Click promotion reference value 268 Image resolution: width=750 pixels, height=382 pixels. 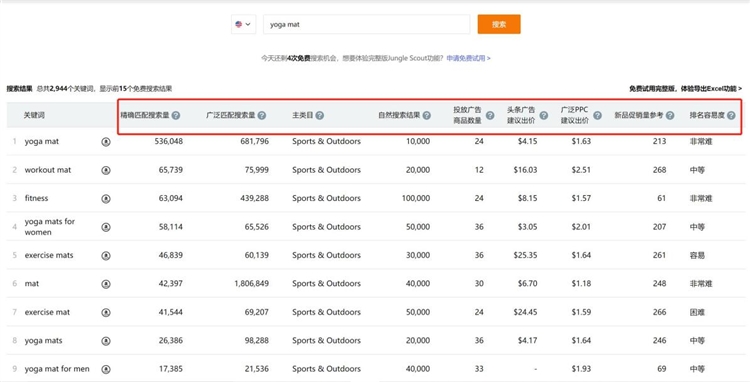click(660, 170)
